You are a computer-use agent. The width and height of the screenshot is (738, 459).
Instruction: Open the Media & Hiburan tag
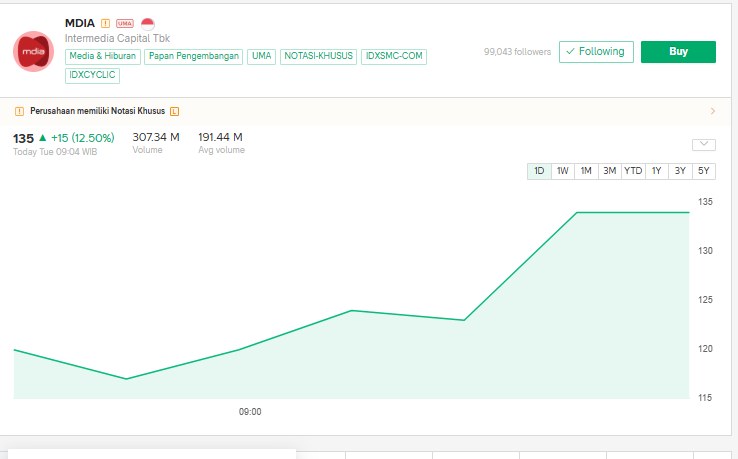click(x=103, y=56)
